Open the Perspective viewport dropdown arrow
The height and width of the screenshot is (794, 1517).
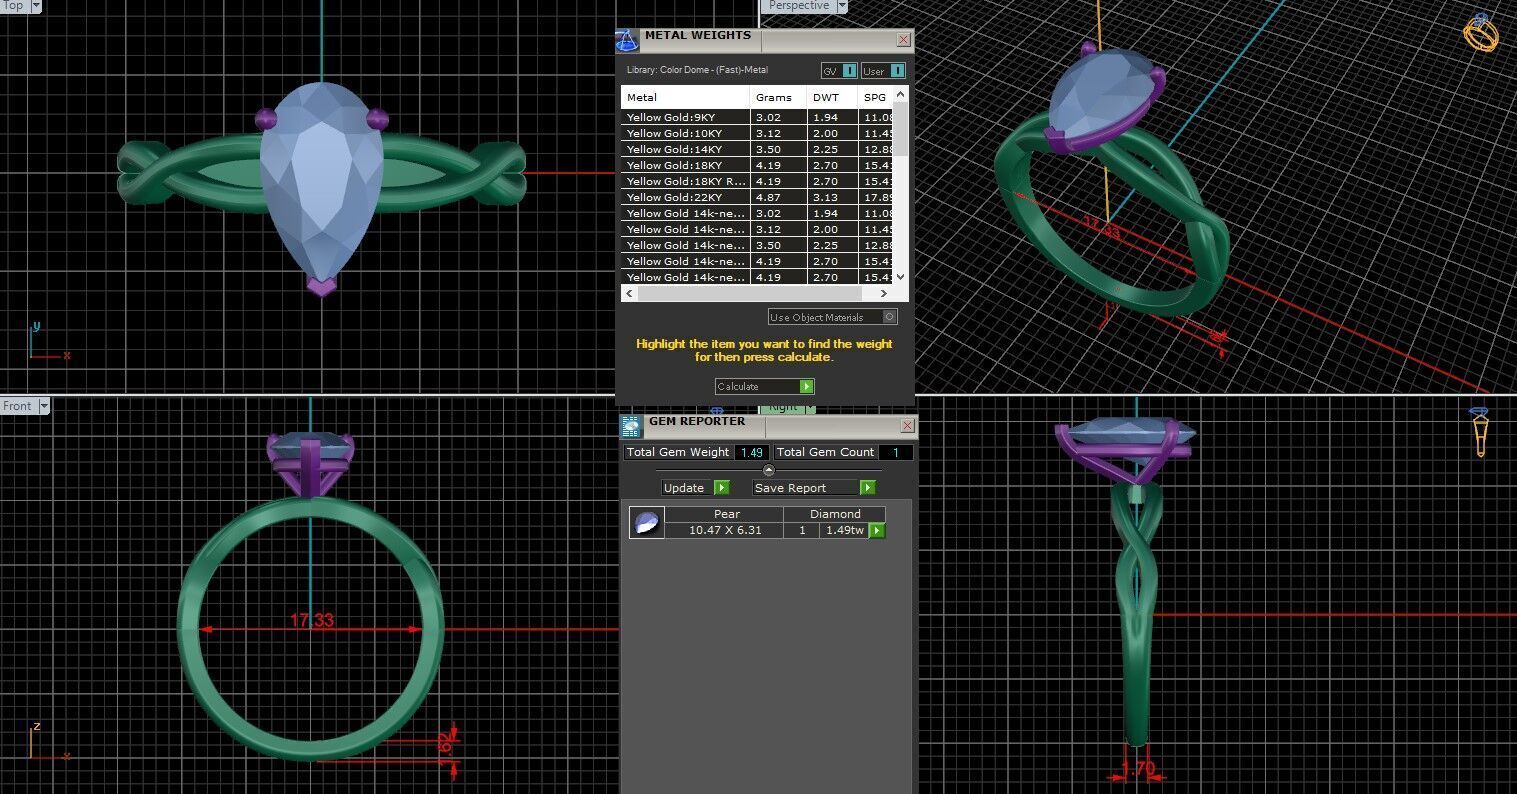click(841, 6)
